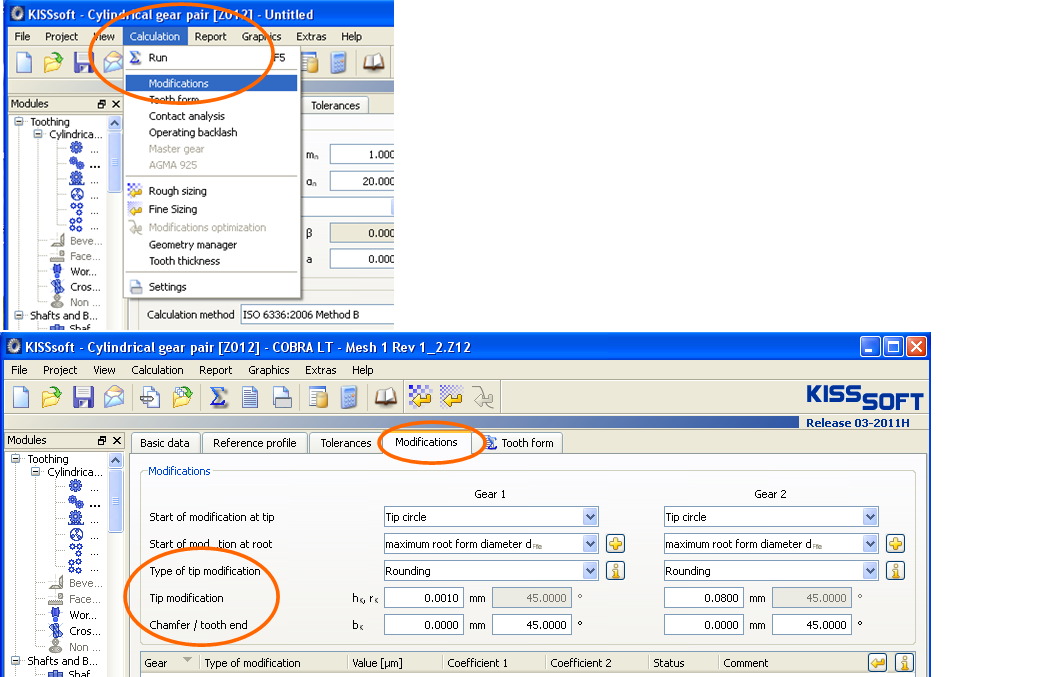The image size is (1041, 677).
Task: Click the New file icon in COBRA LT window
Action: pyautogui.click(x=21, y=397)
